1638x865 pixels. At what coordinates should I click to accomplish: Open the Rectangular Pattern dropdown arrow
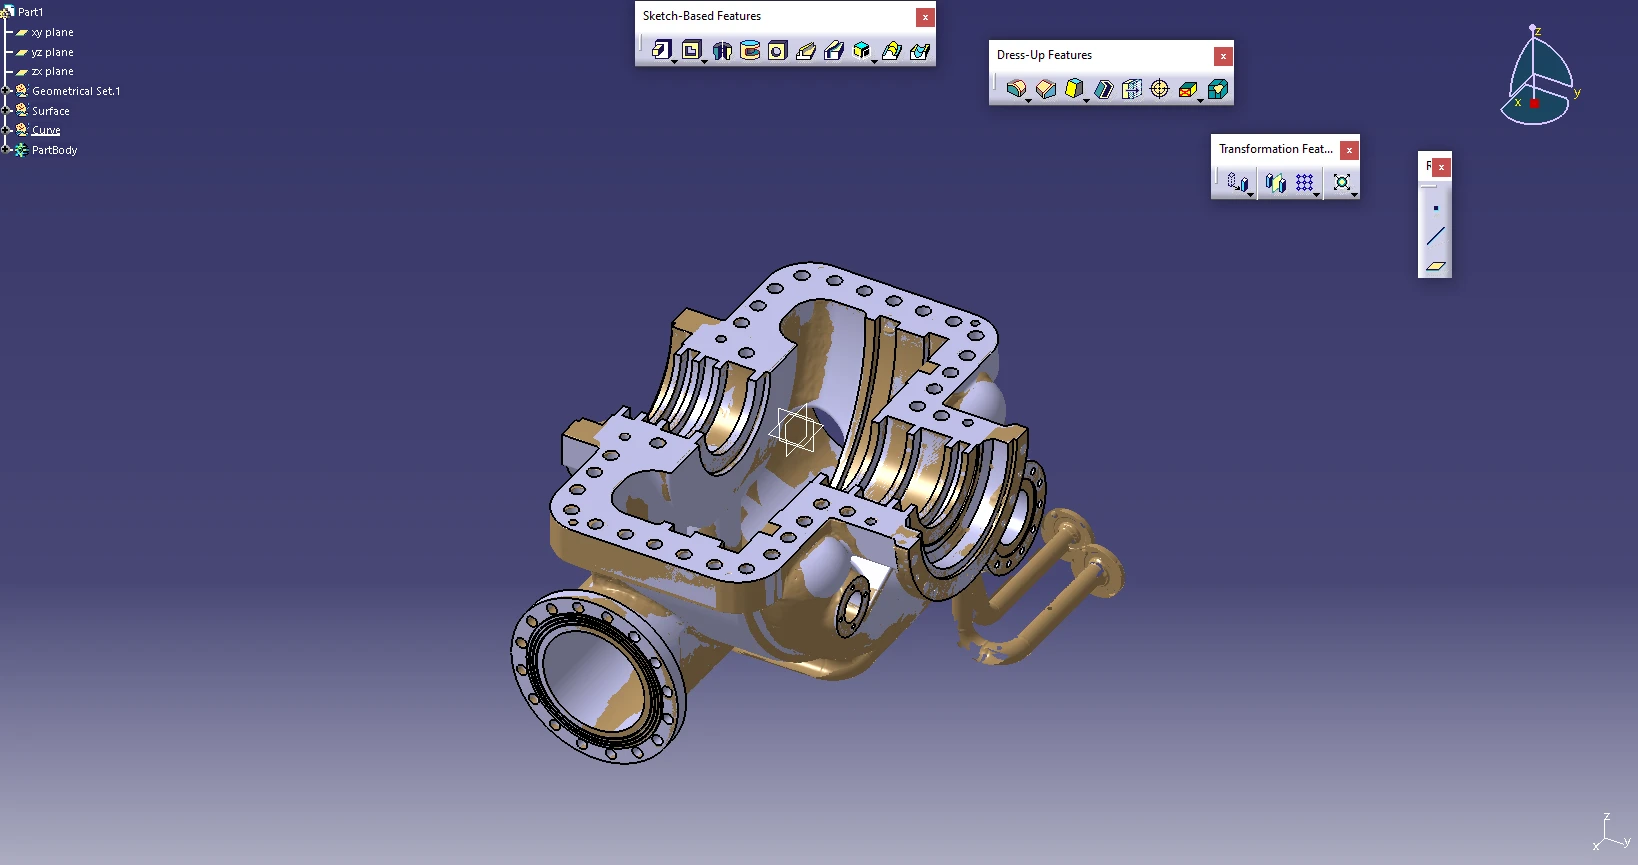pos(1317,195)
